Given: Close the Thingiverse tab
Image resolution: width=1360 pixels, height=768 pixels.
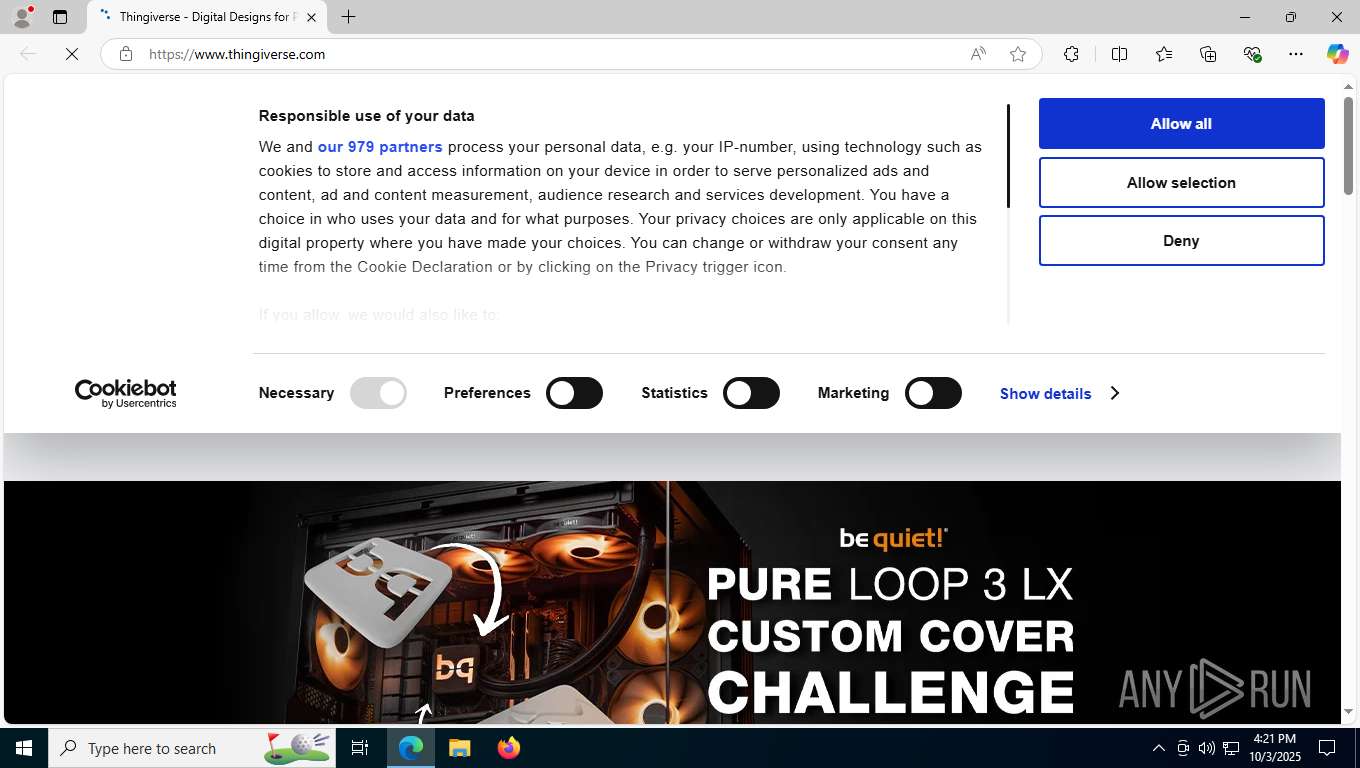Looking at the screenshot, I should pos(311,17).
